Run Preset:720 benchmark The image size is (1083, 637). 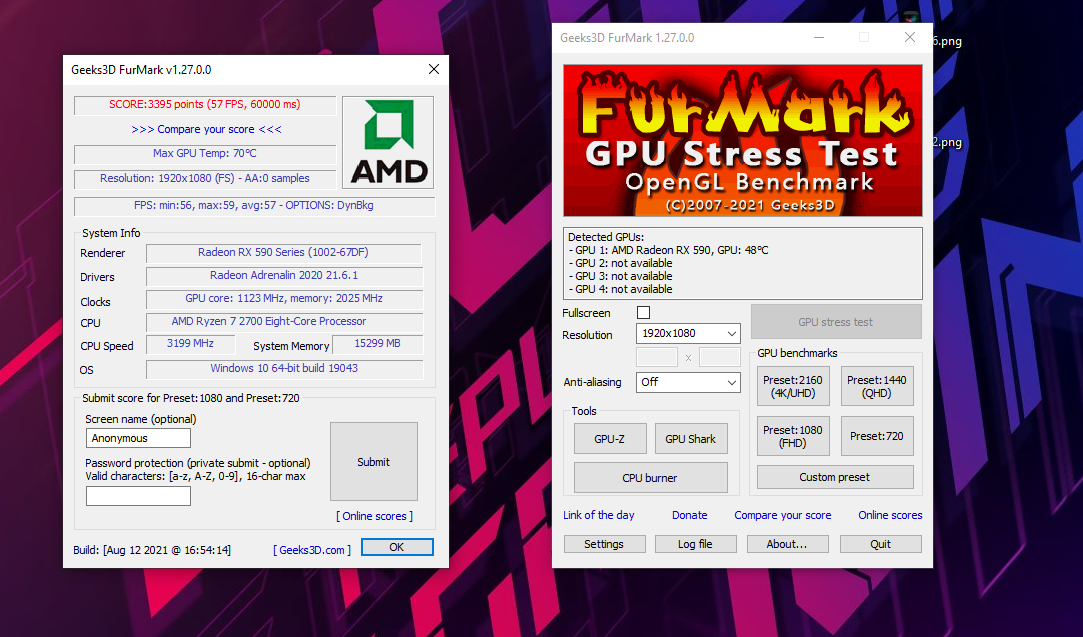(876, 436)
